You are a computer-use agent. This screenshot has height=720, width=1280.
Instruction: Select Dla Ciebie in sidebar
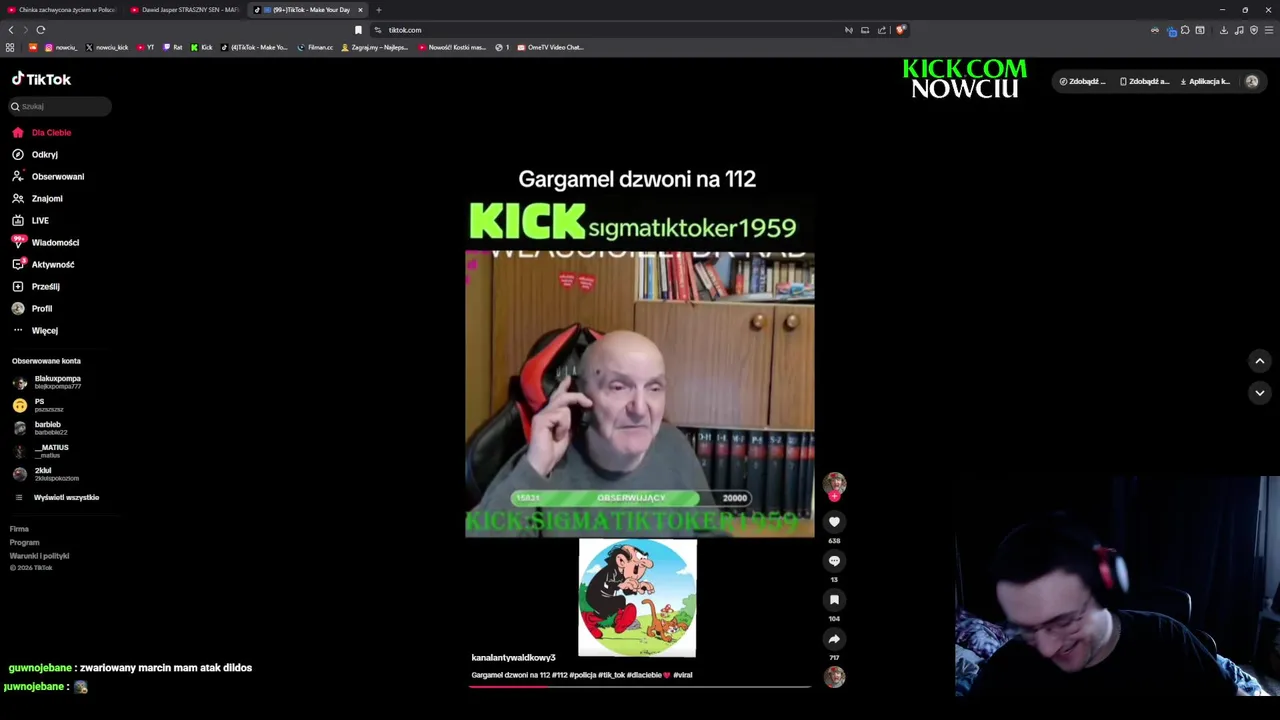pos(42,133)
